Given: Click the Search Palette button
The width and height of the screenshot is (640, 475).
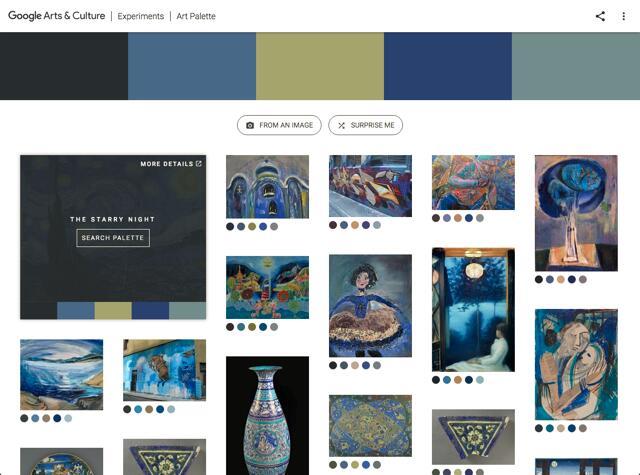Looking at the screenshot, I should (113, 238).
